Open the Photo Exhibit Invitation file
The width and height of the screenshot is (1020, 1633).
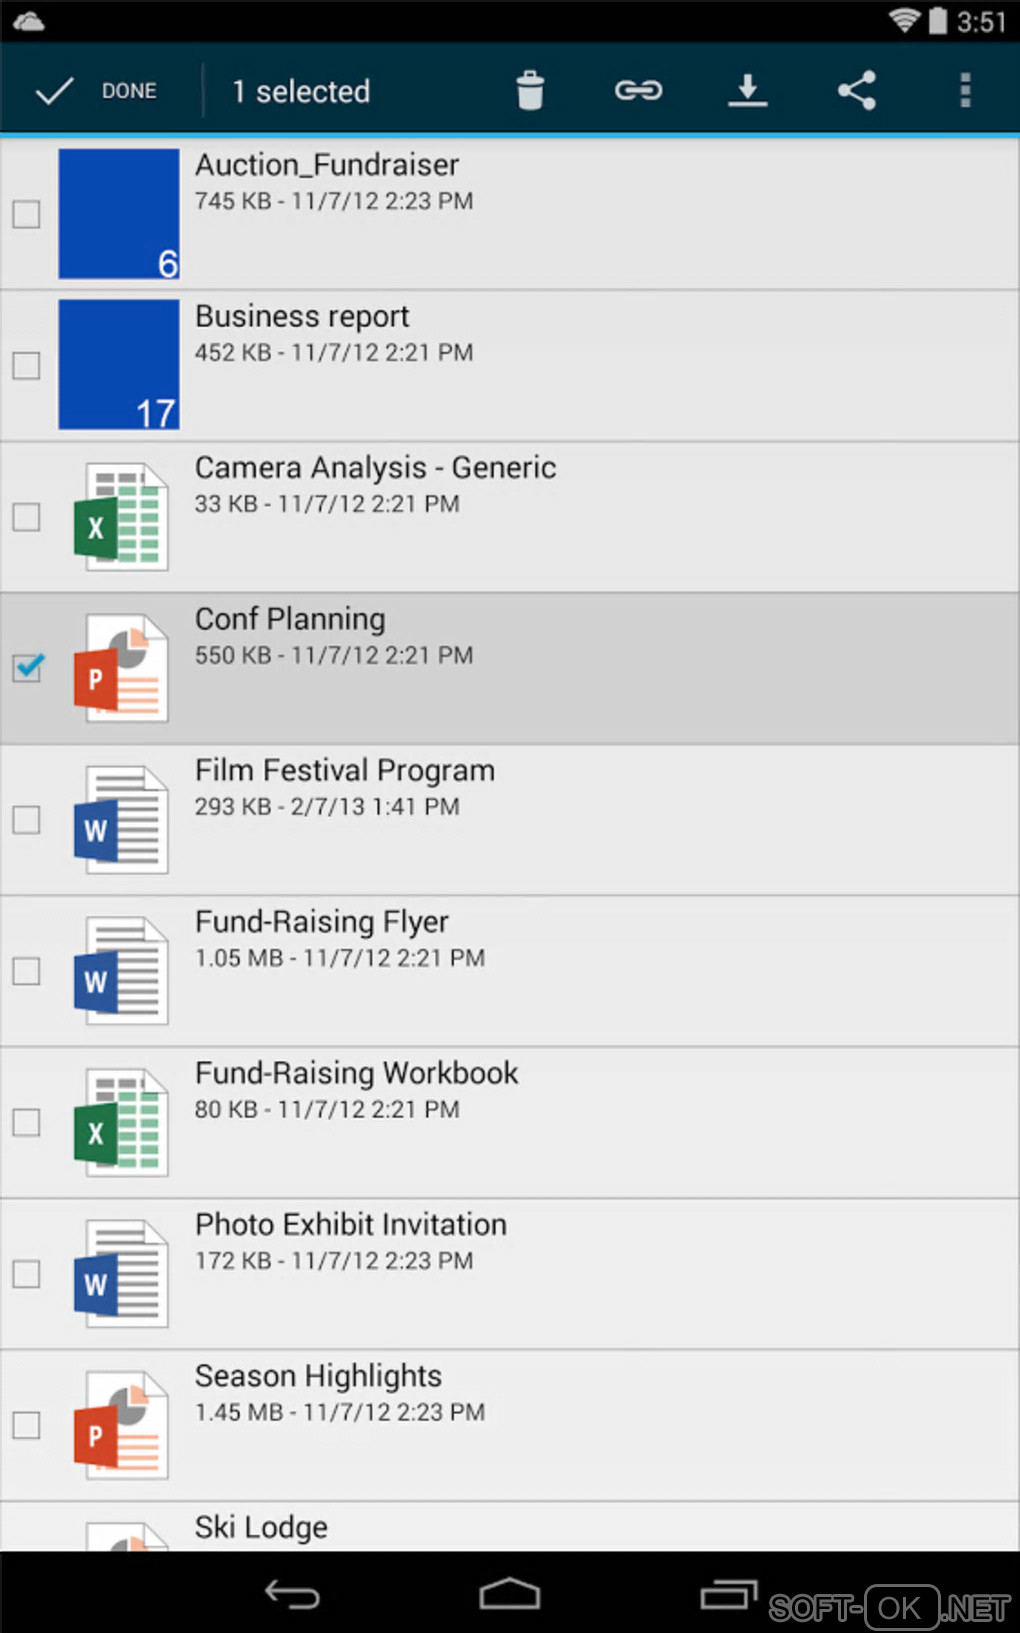coord(350,1225)
